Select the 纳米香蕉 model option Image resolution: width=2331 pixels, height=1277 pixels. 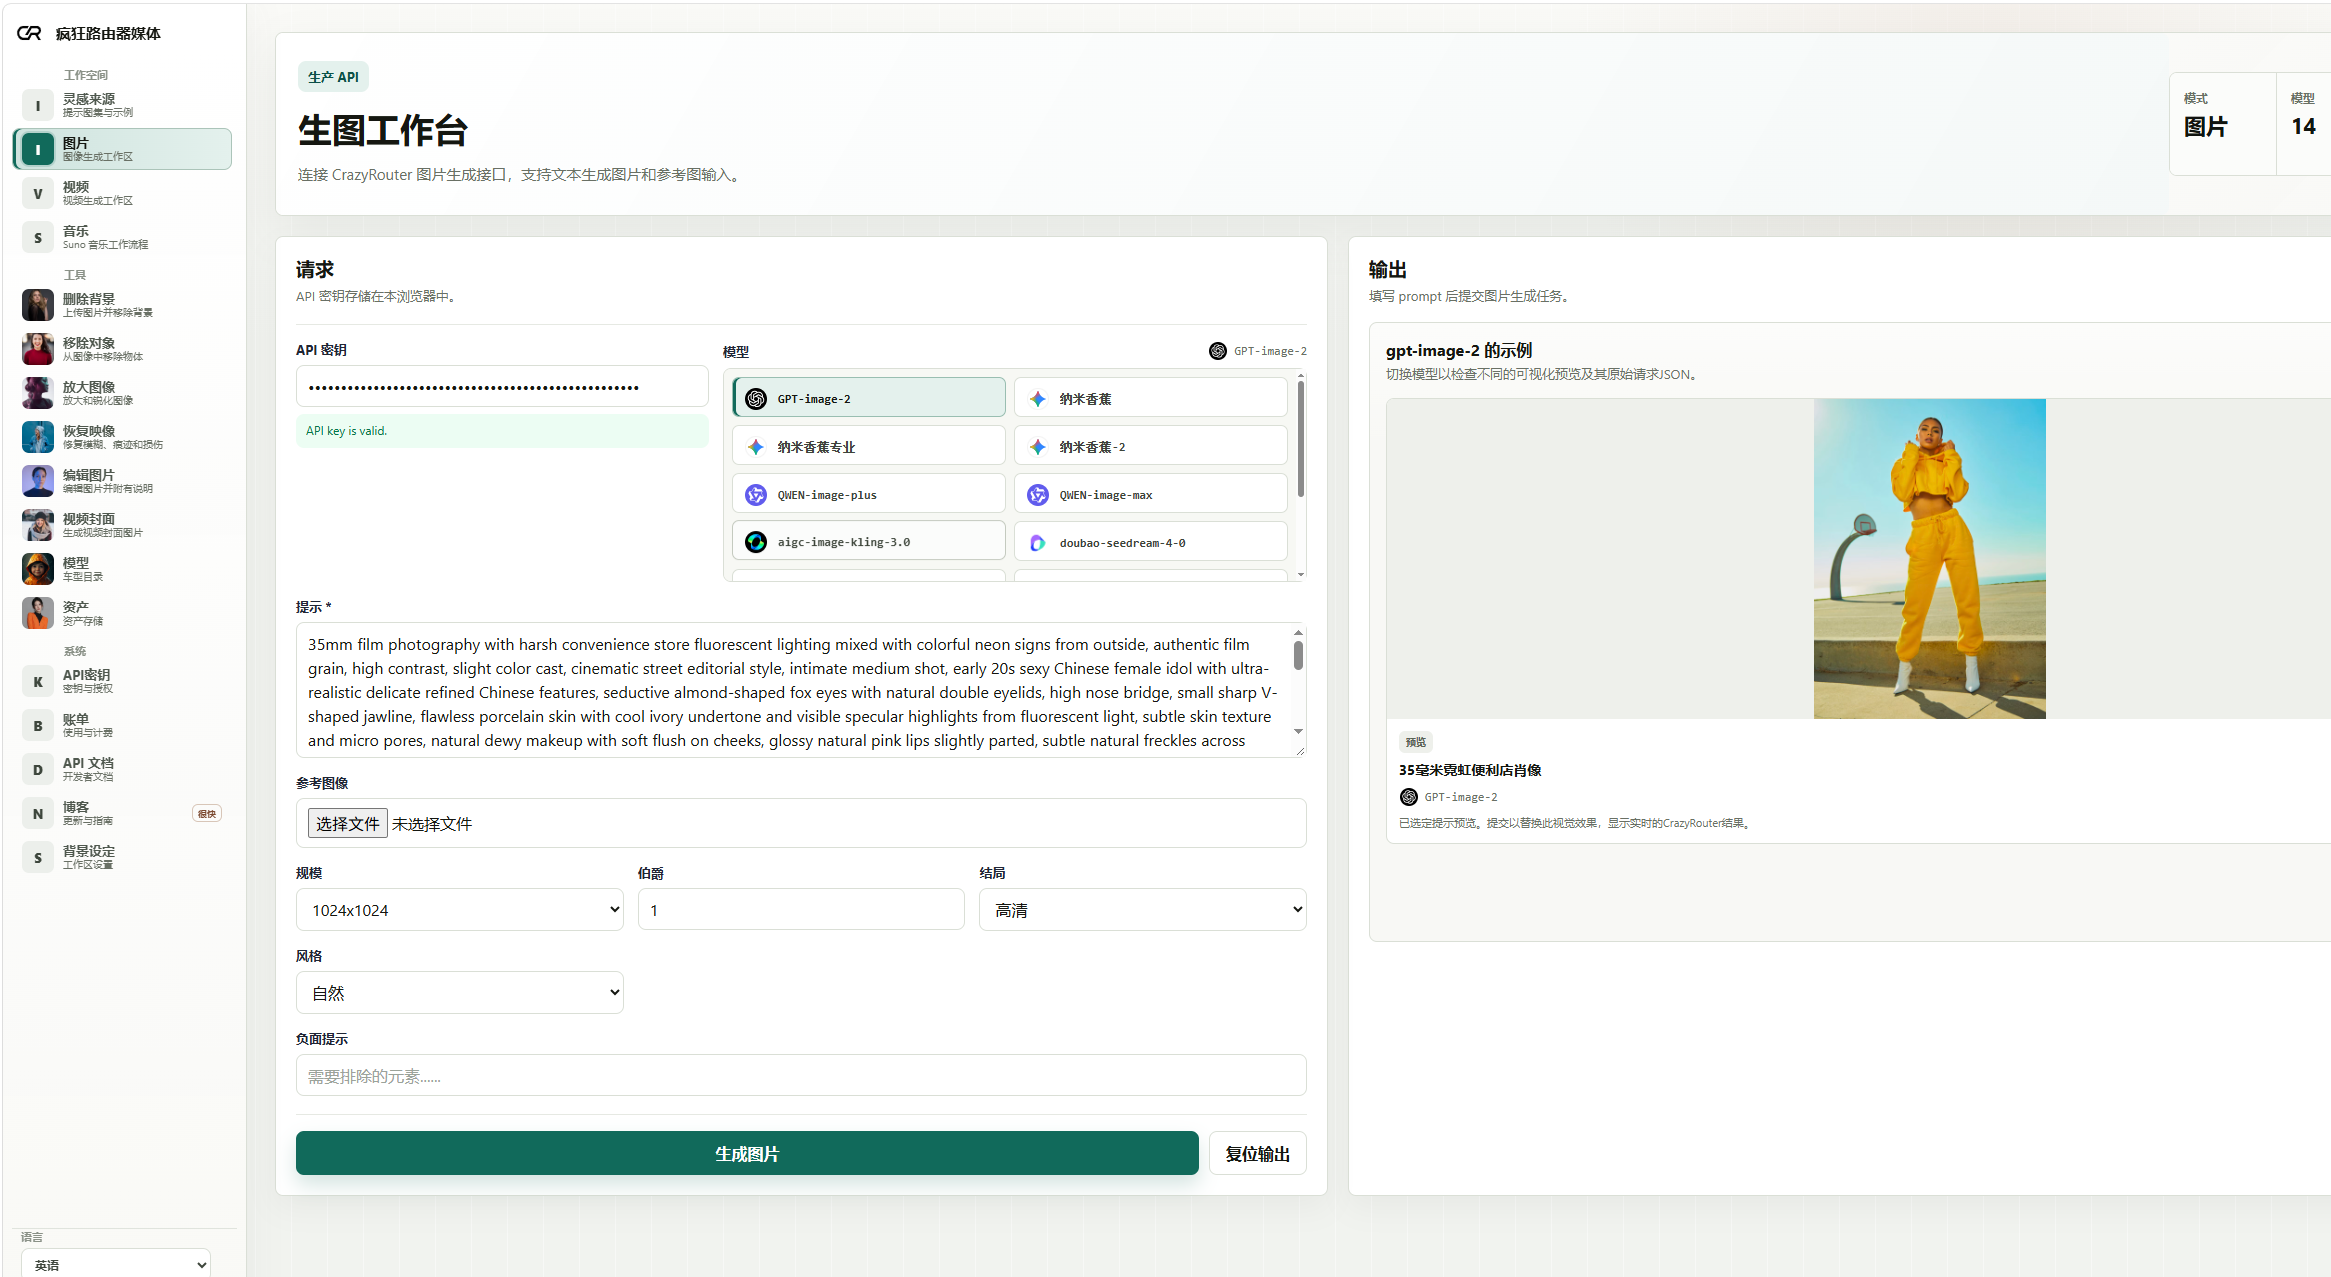pyautogui.click(x=1150, y=398)
